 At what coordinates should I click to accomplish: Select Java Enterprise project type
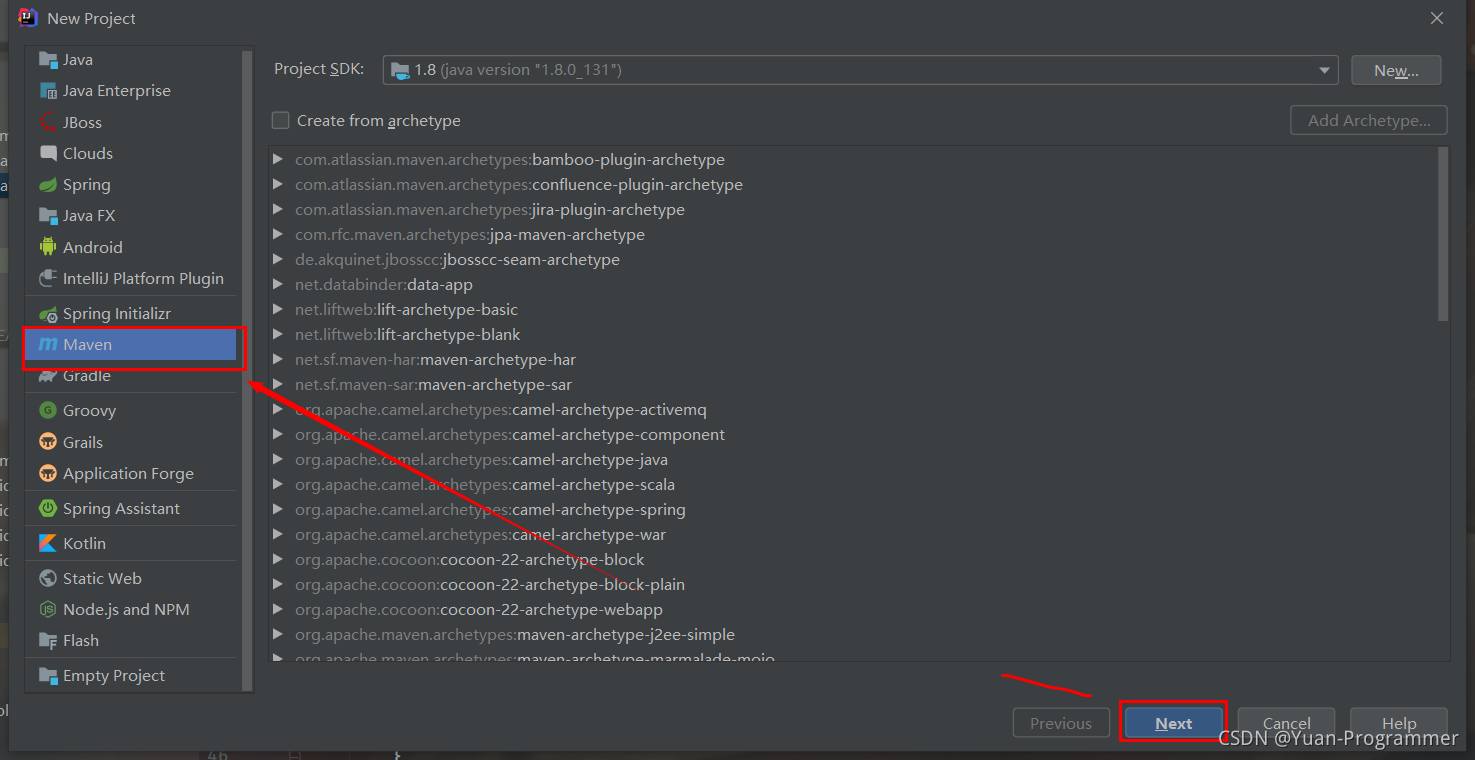[132, 91]
